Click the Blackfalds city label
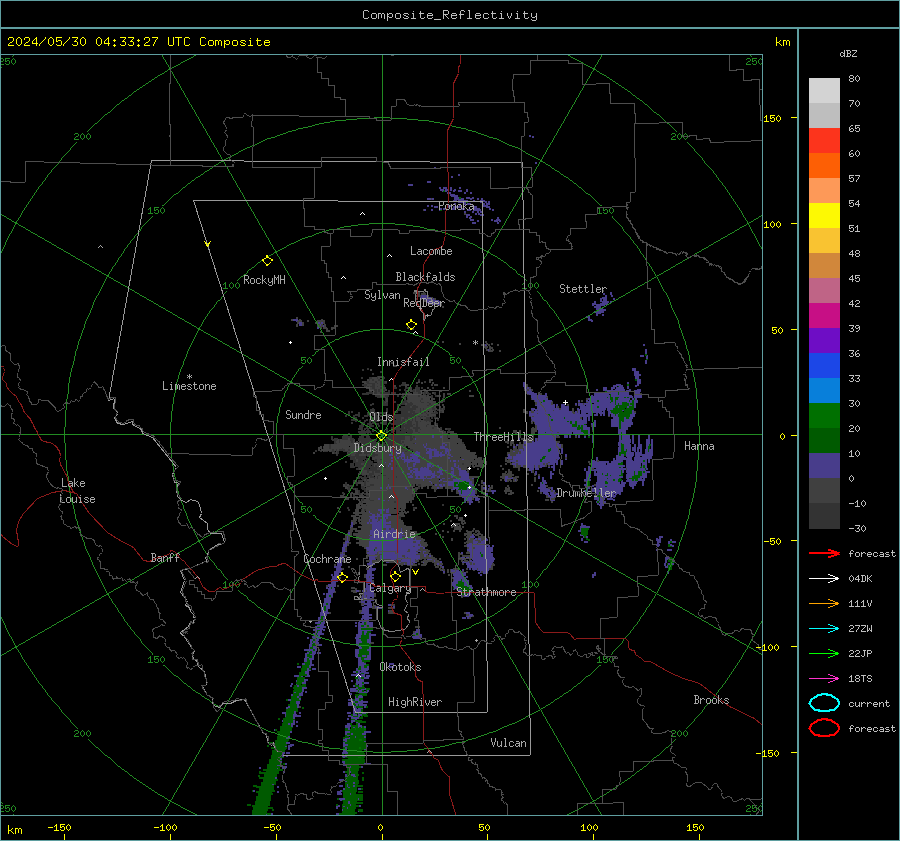Image resolution: width=900 pixels, height=841 pixels. 425,277
